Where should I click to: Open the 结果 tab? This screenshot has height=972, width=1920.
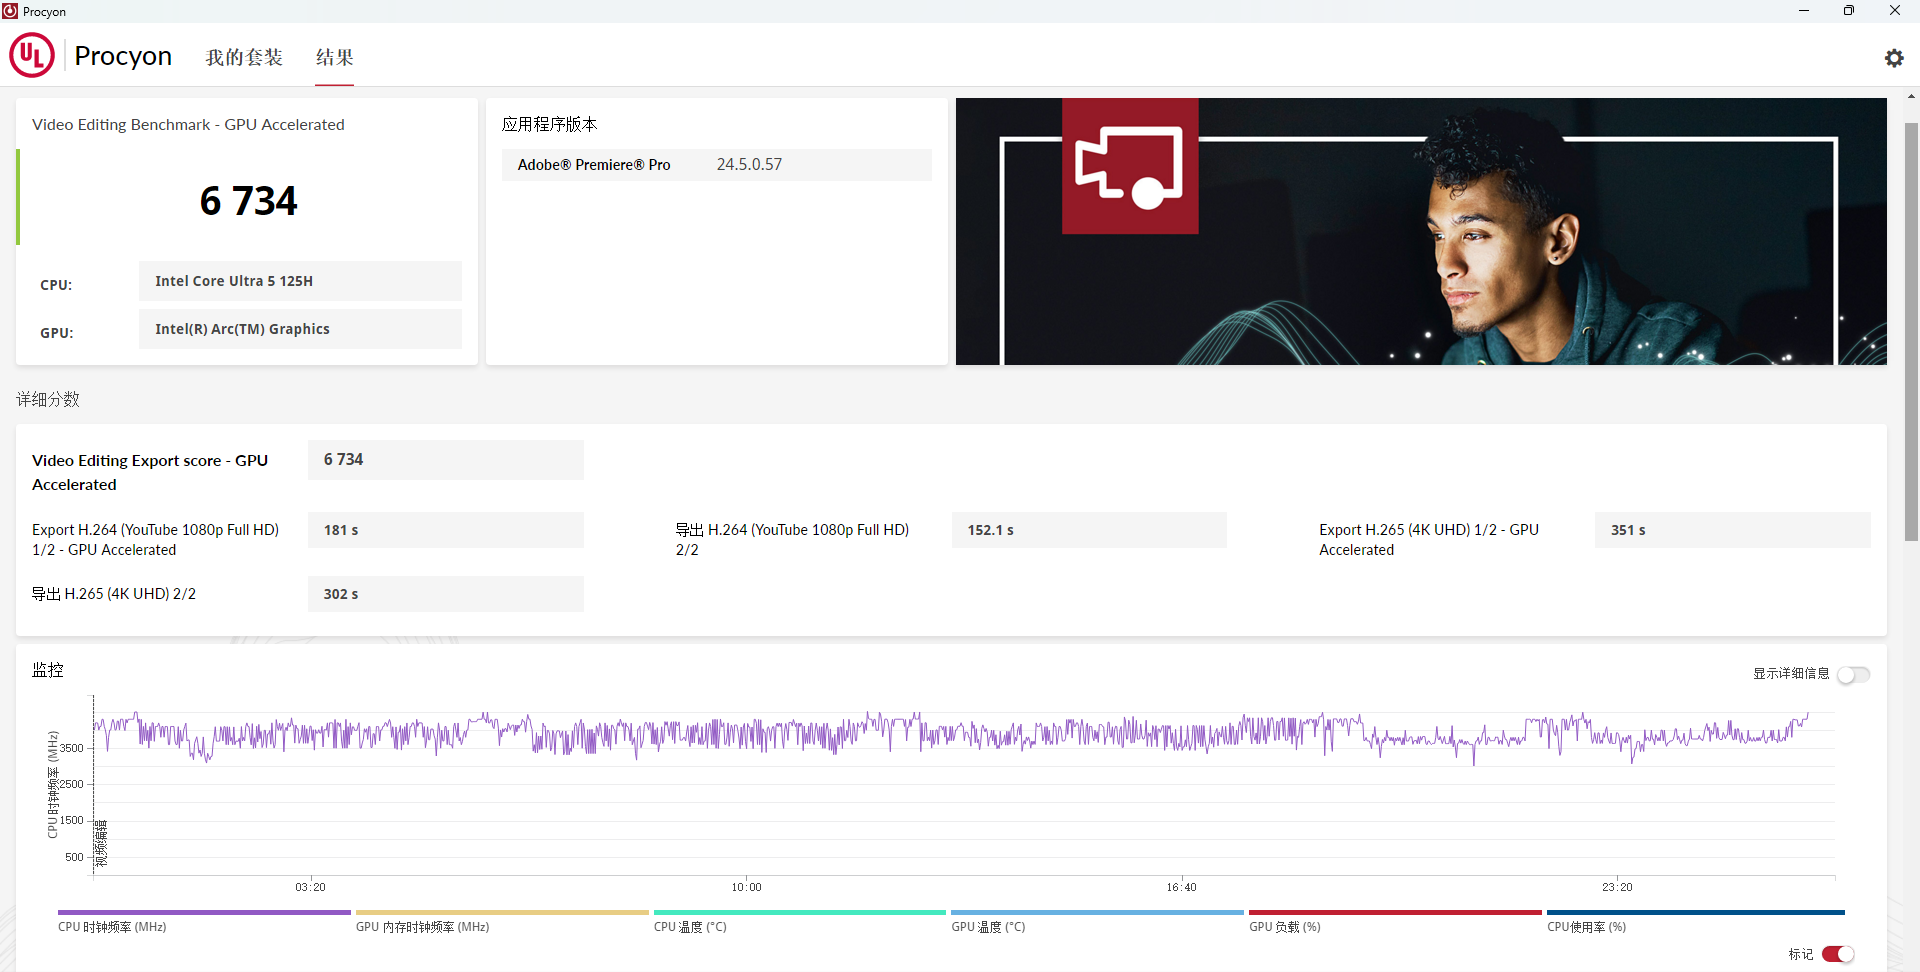(x=334, y=58)
